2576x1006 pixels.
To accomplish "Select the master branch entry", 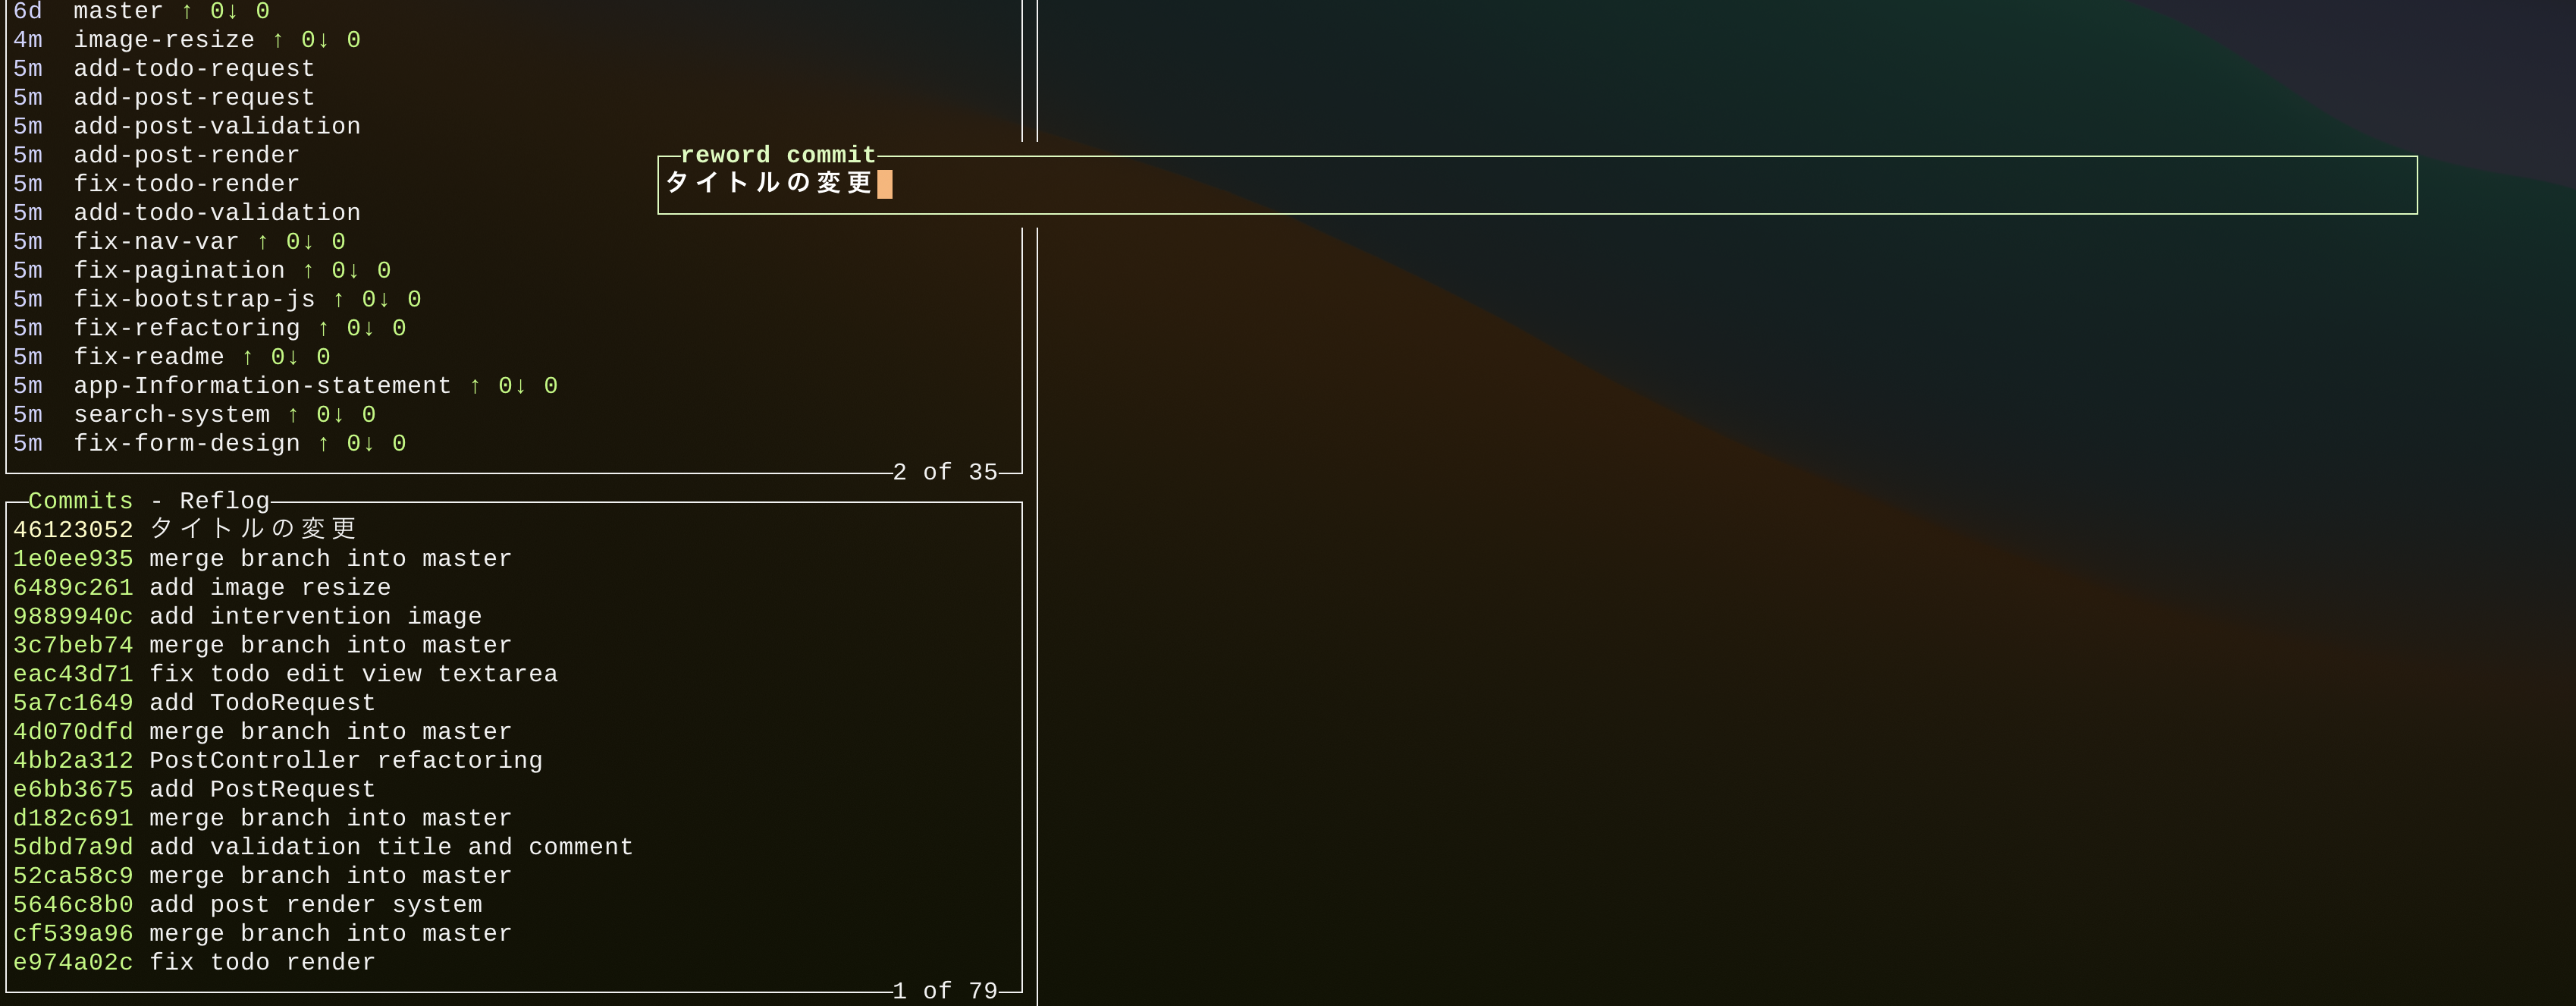I will 118,11.
